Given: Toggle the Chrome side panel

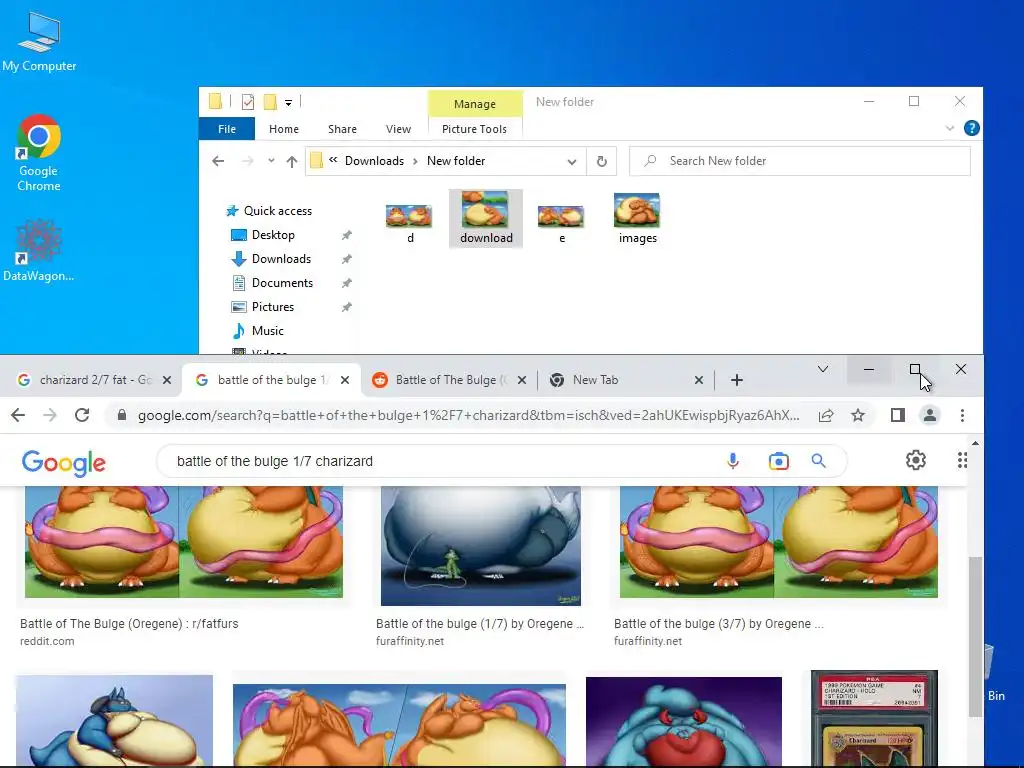Looking at the screenshot, I should (898, 415).
